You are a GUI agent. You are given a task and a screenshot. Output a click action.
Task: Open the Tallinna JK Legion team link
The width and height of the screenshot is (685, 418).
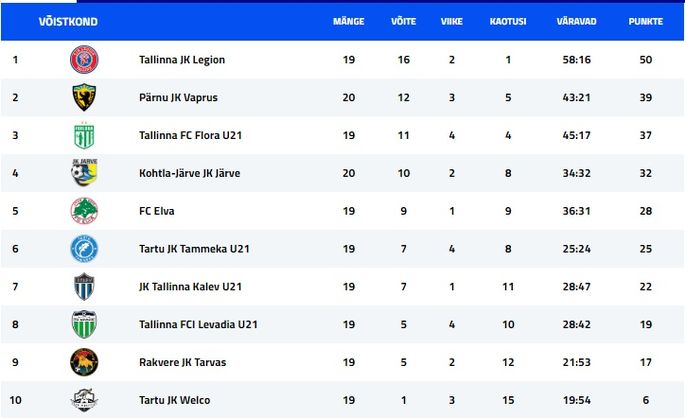(182, 60)
